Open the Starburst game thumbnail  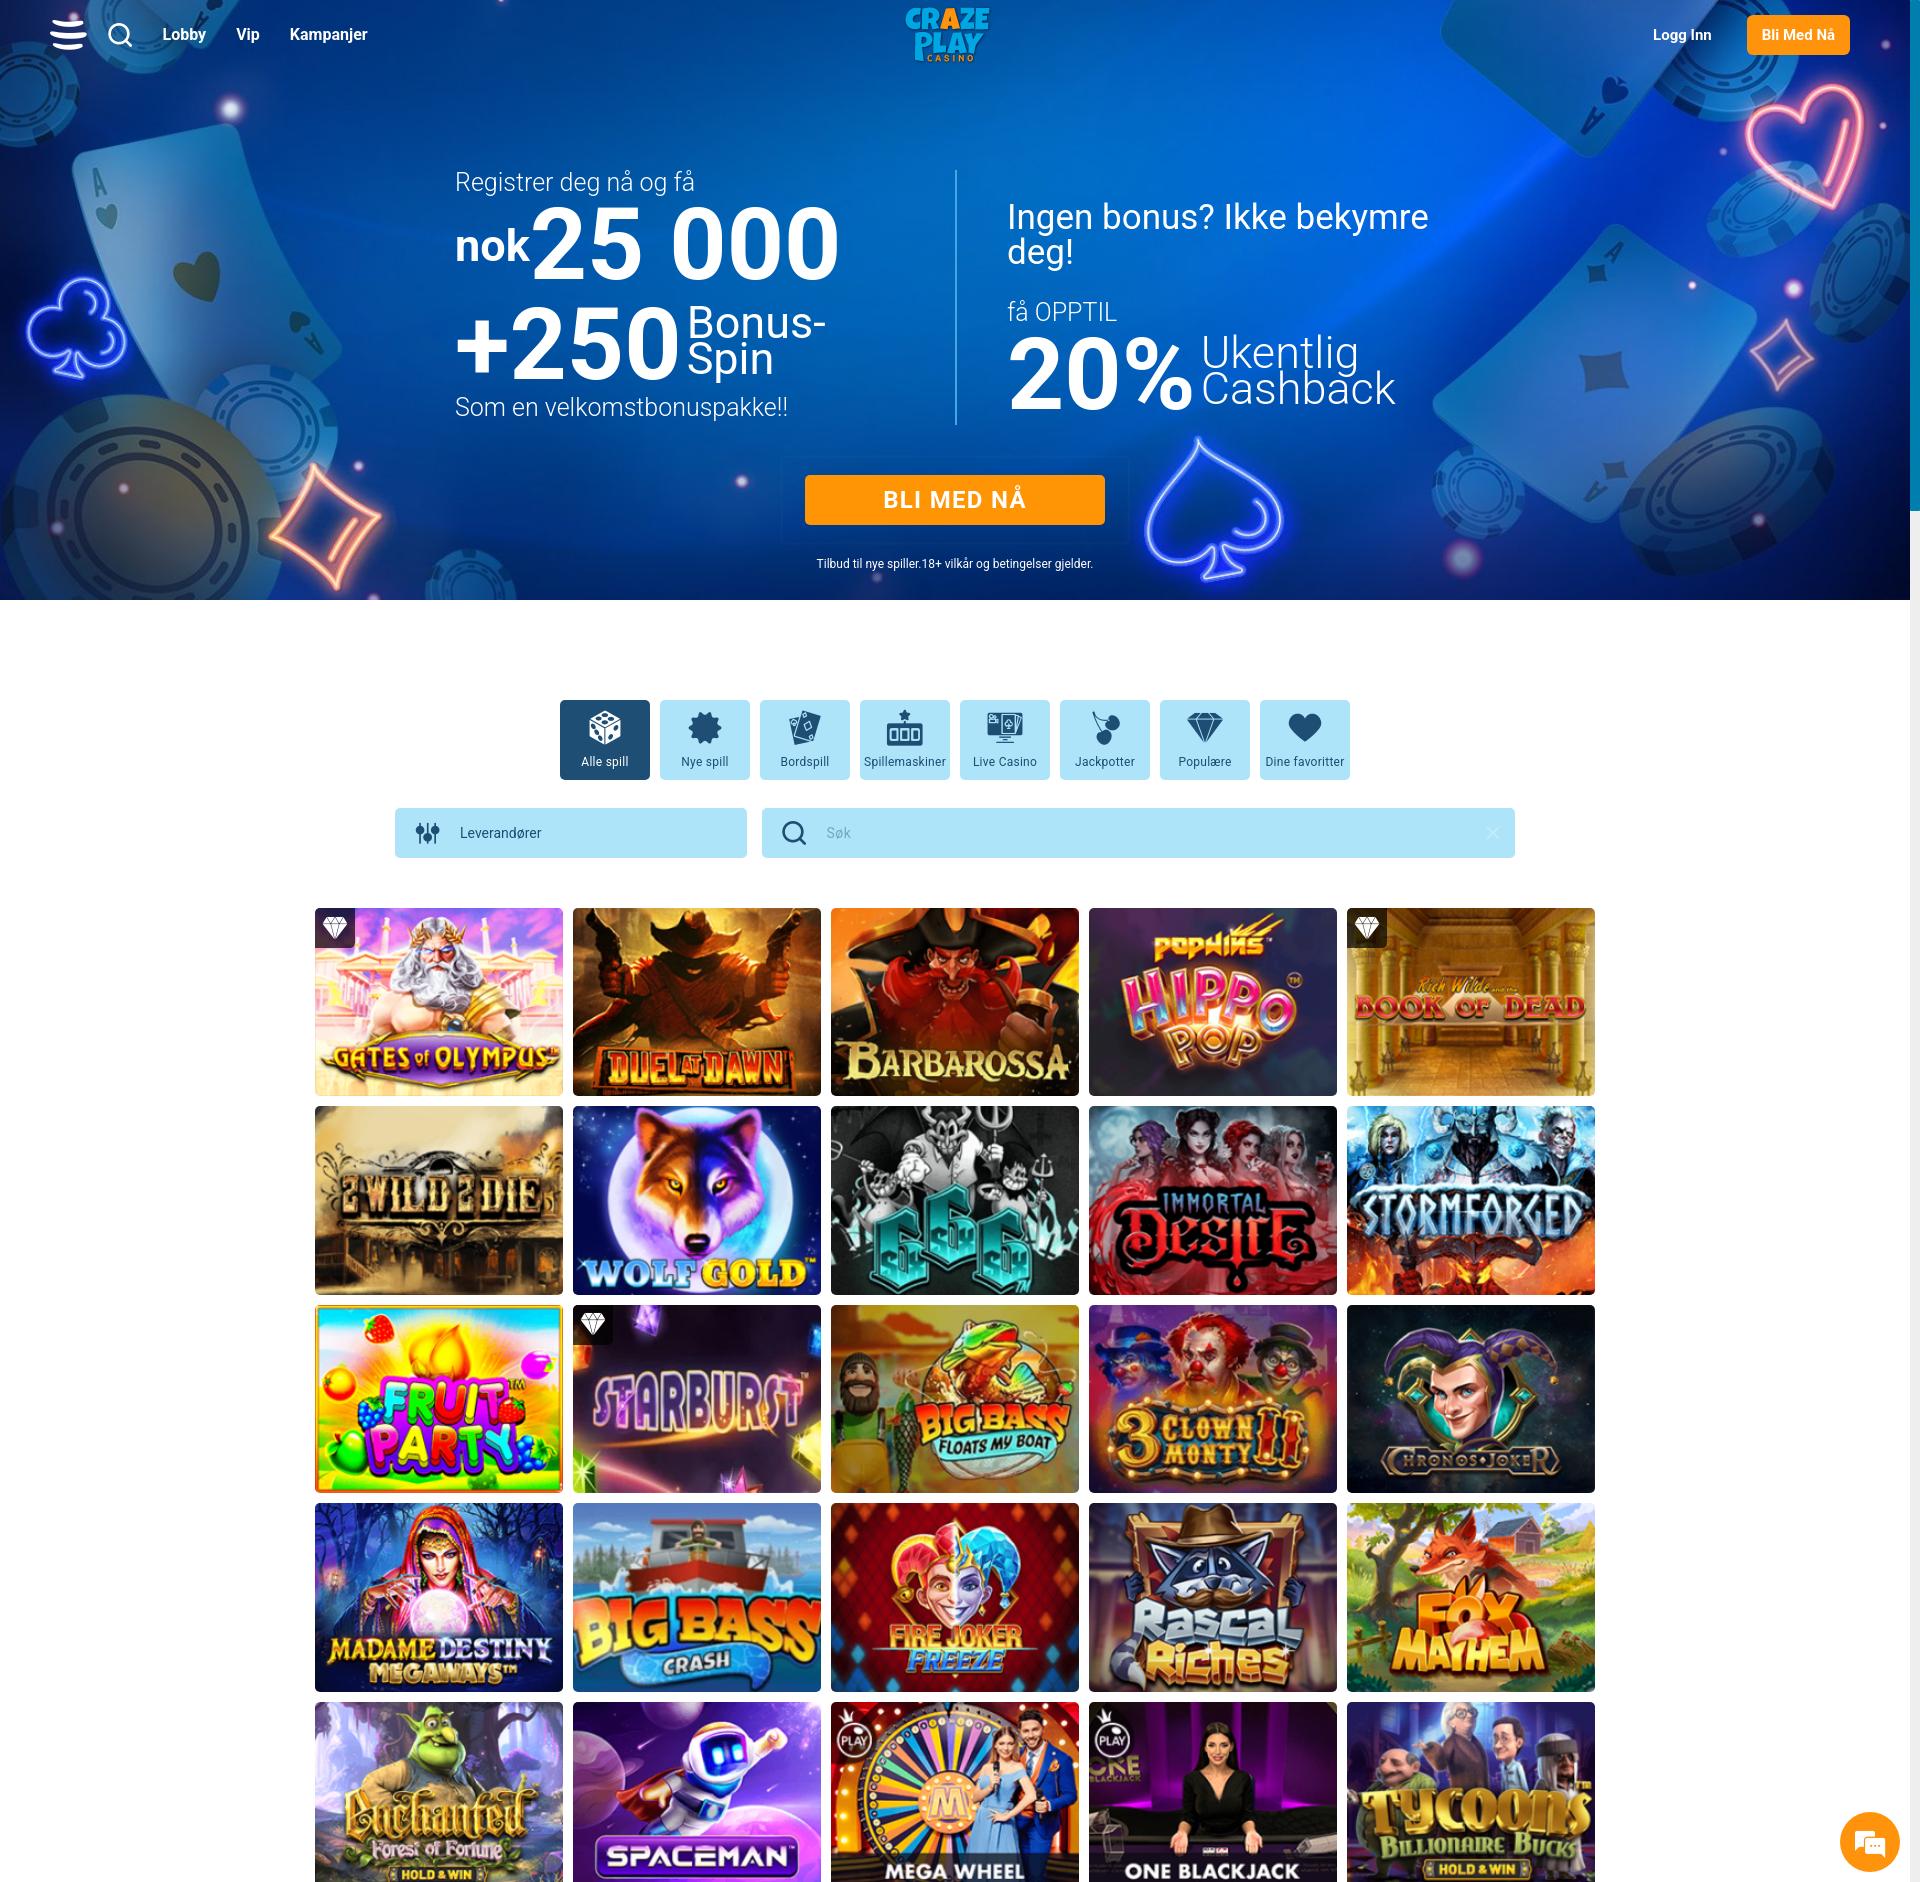point(697,1399)
